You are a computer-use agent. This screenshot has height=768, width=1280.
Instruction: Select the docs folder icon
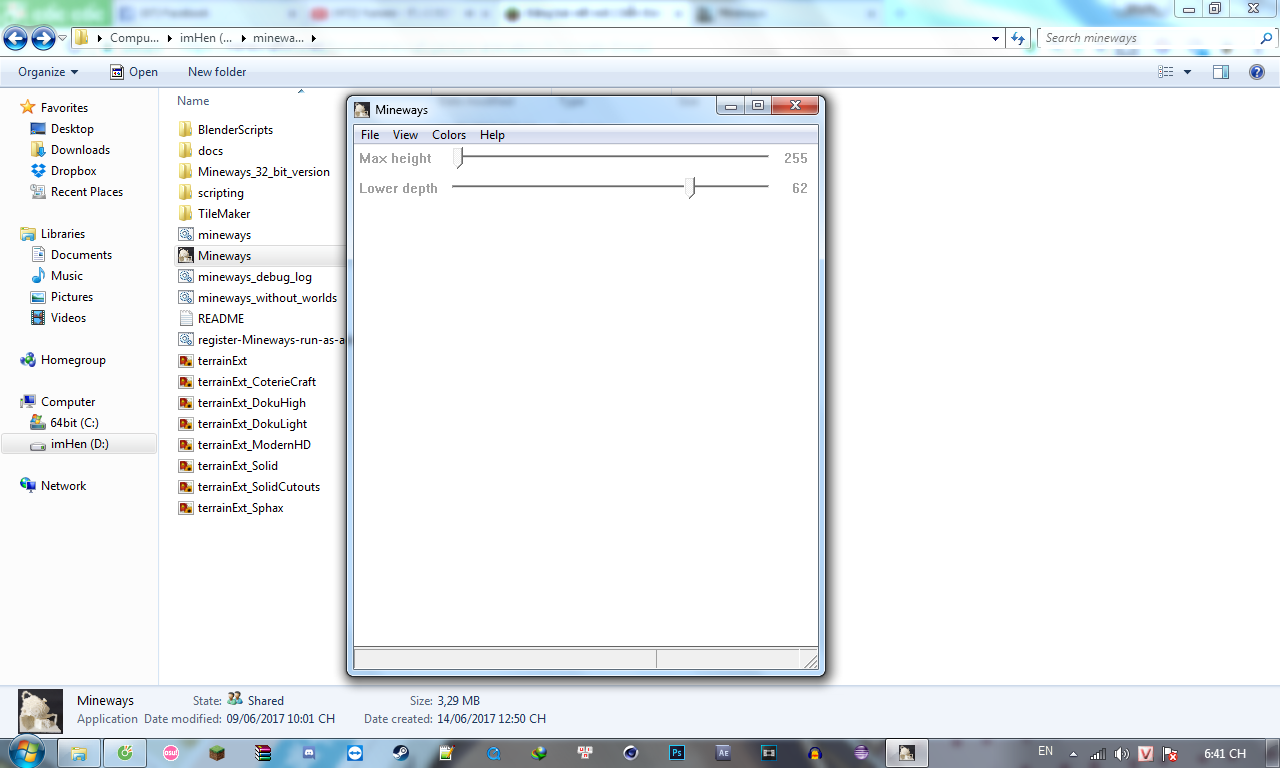(185, 151)
